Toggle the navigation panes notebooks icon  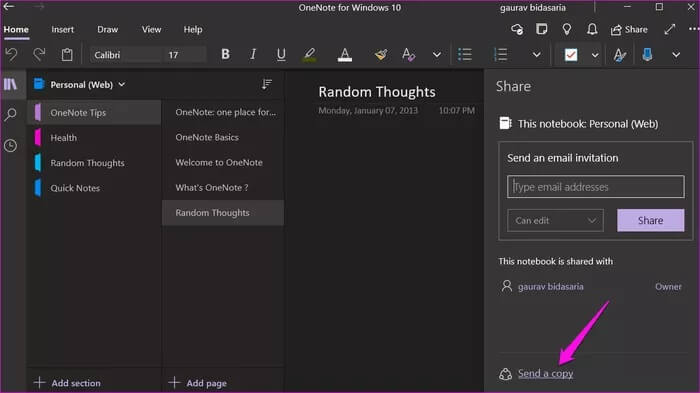(10, 84)
